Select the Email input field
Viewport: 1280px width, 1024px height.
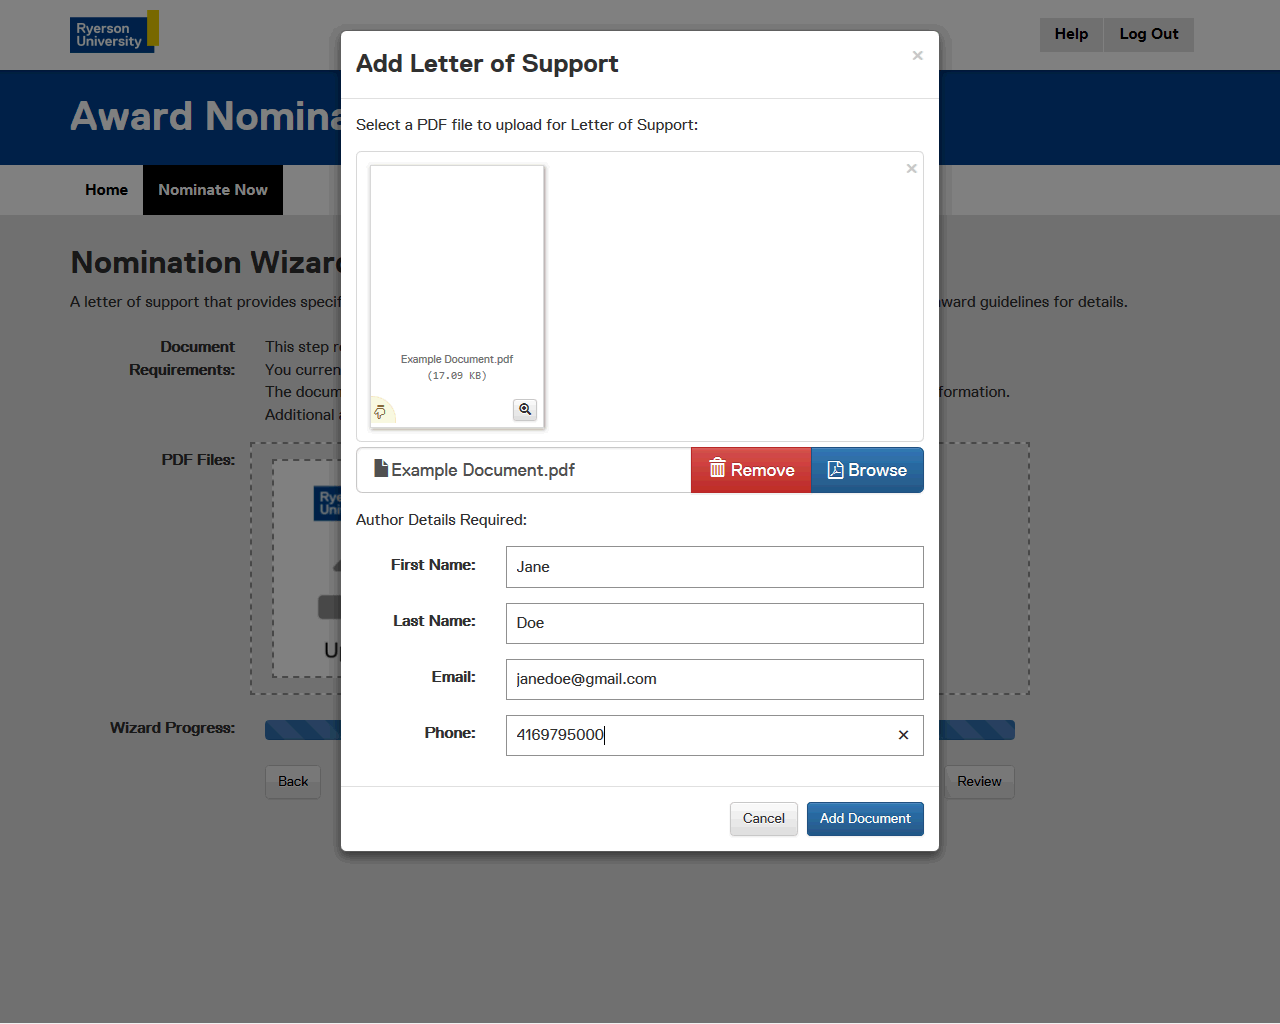(714, 679)
